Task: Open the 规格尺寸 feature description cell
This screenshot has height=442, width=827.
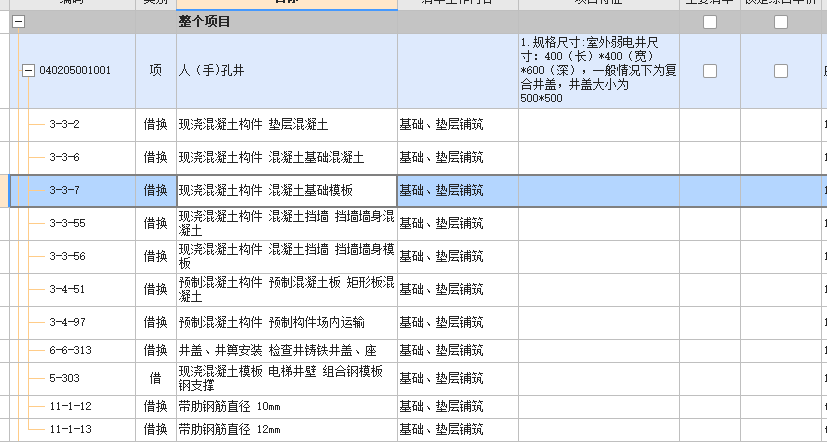Action: pyautogui.click(x=599, y=71)
